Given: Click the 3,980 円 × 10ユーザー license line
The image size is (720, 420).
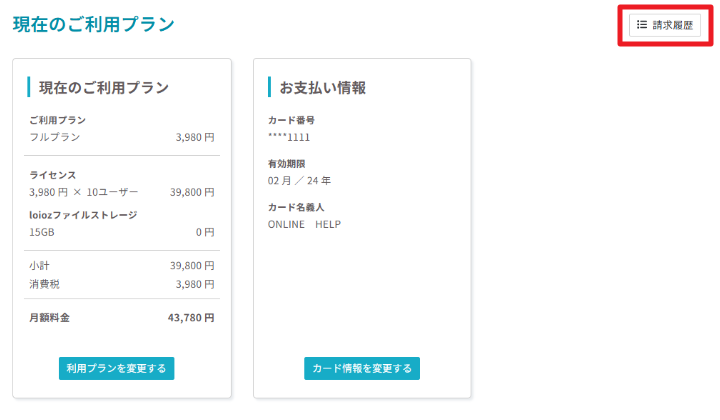Looking at the screenshot, I should [x=84, y=191].
